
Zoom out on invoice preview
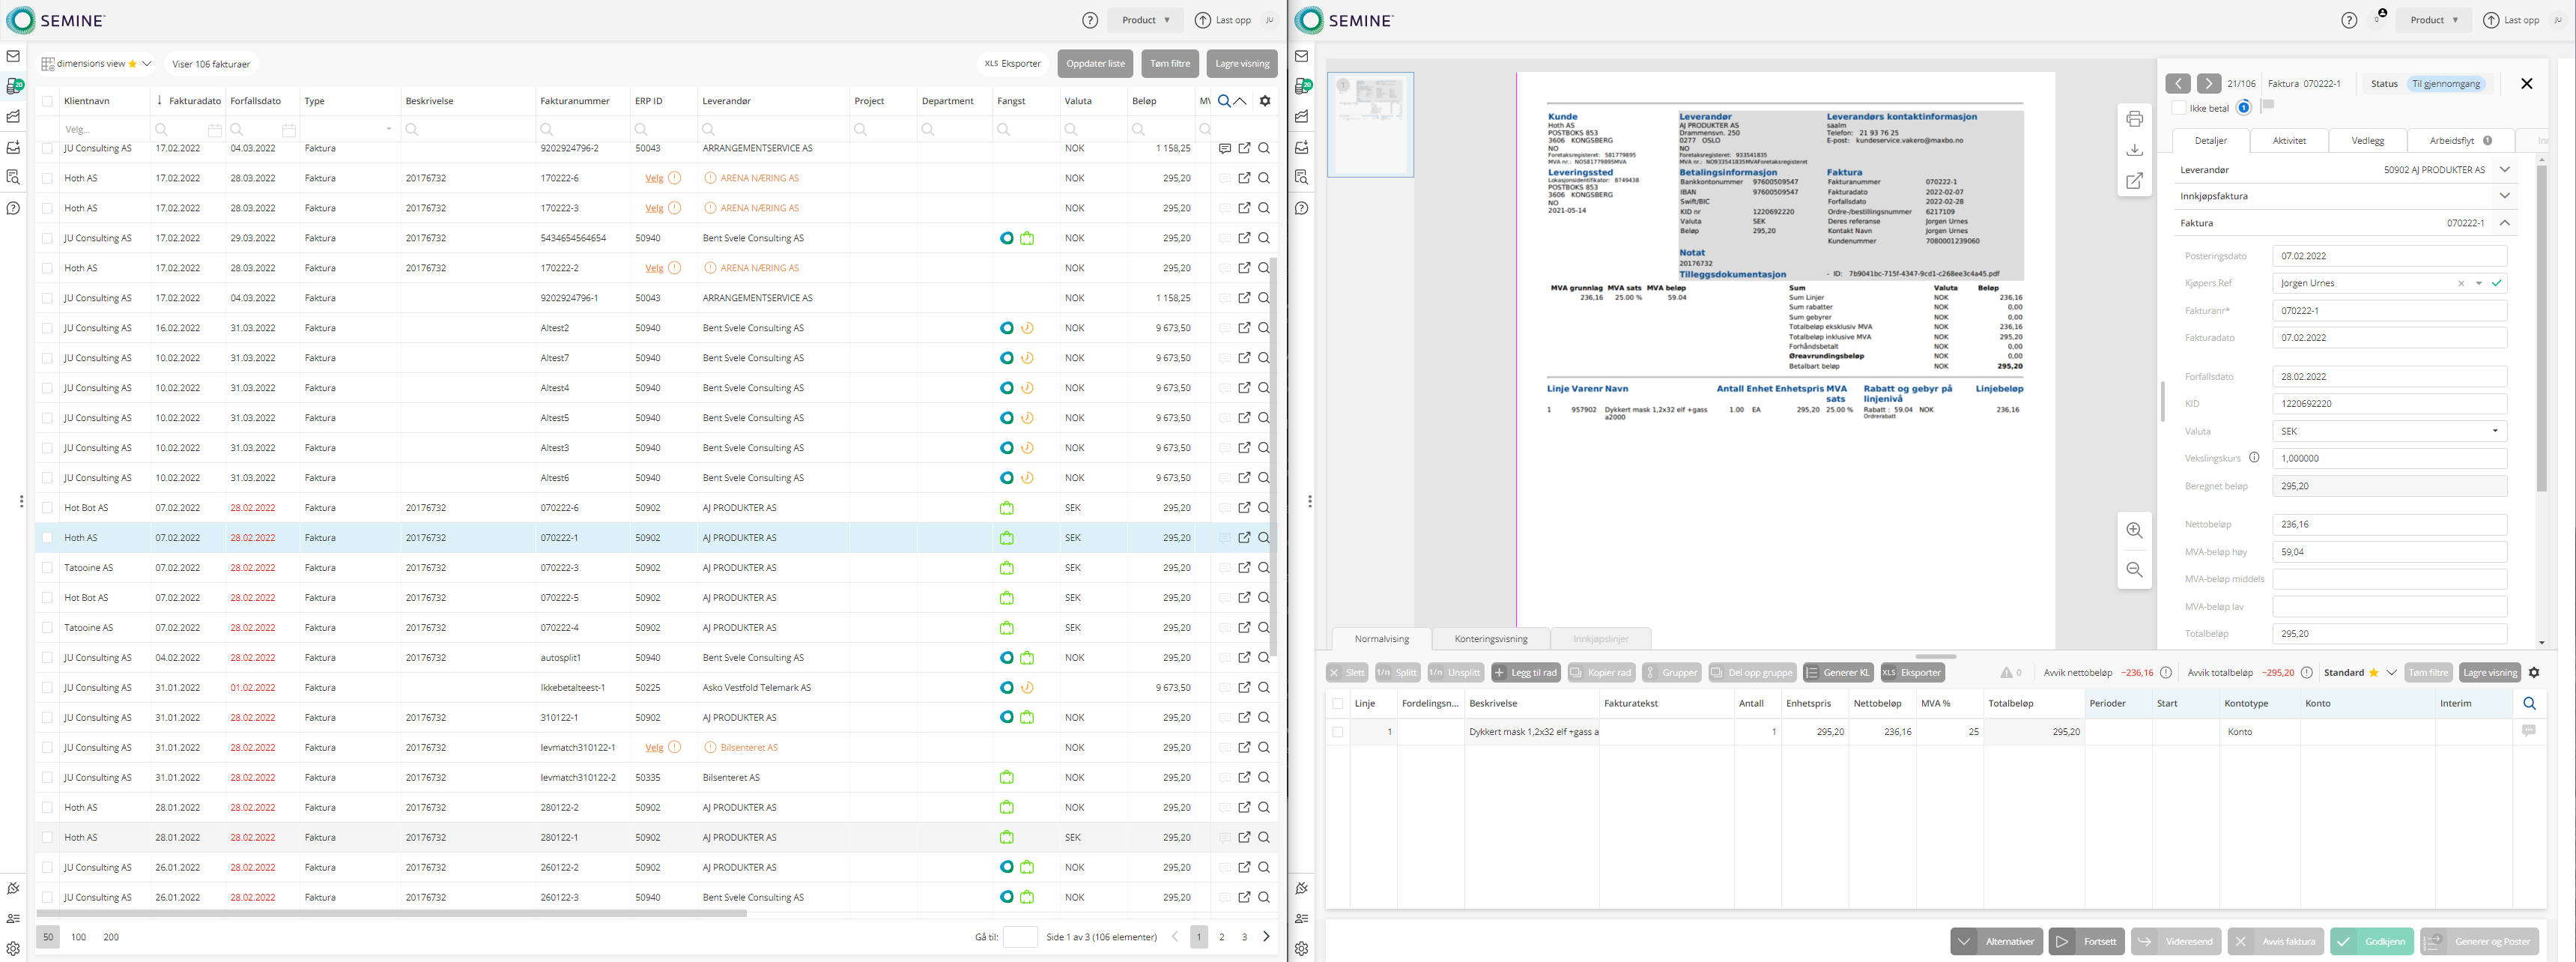pyautogui.click(x=2134, y=570)
